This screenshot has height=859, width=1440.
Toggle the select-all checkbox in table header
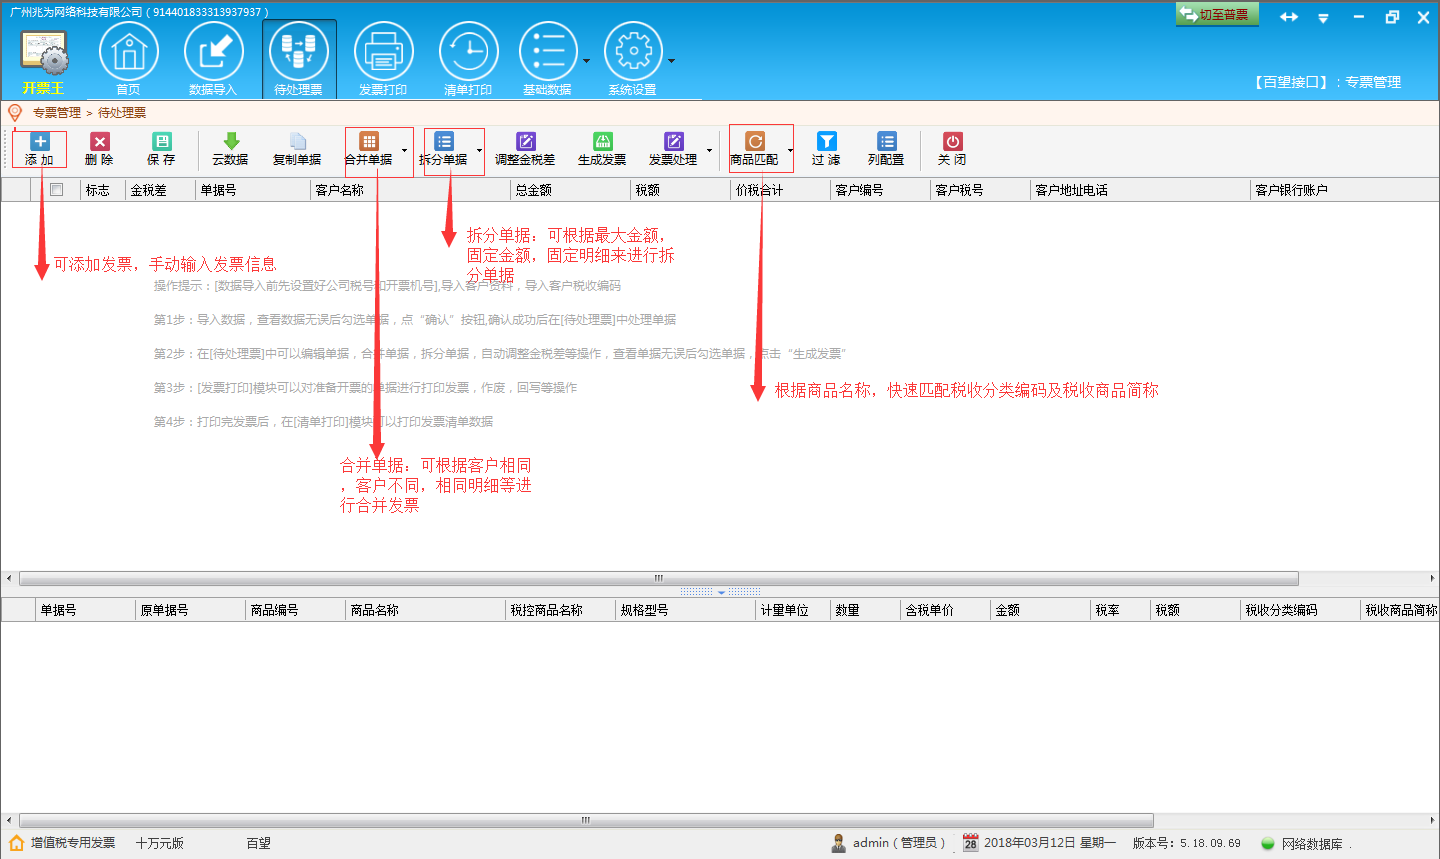57,190
